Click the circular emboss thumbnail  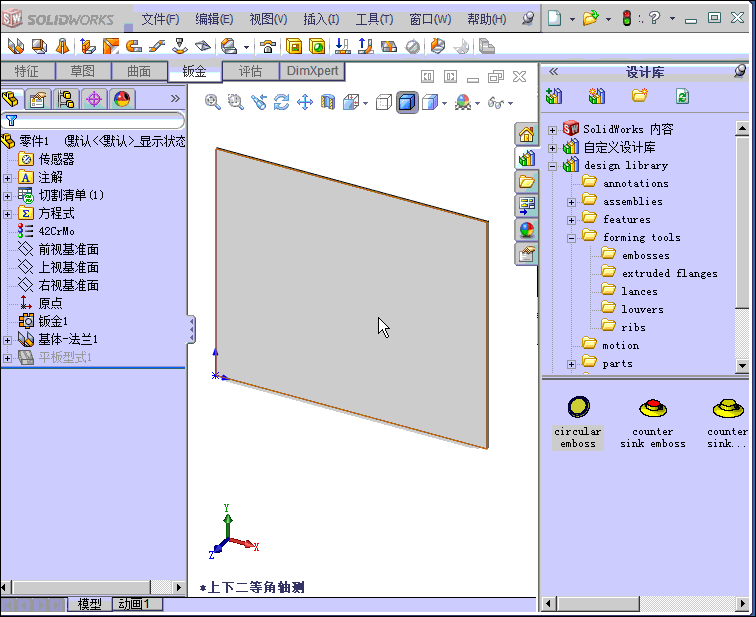pos(578,407)
